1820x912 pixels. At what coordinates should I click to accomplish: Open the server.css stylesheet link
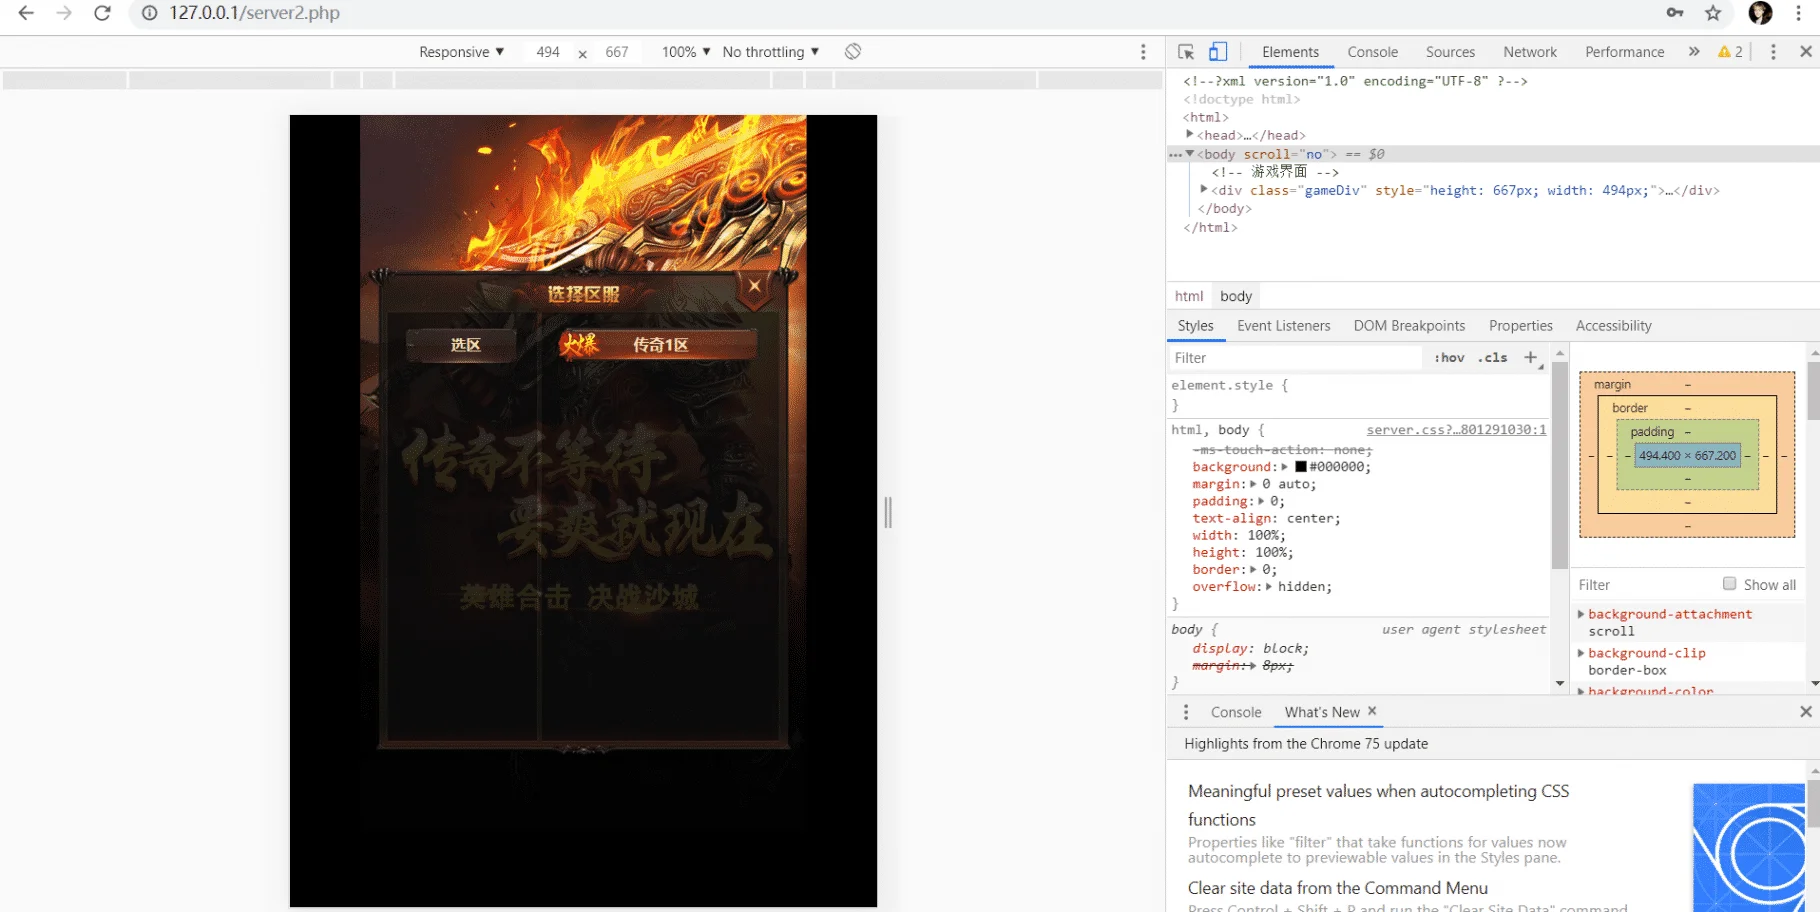(1456, 430)
